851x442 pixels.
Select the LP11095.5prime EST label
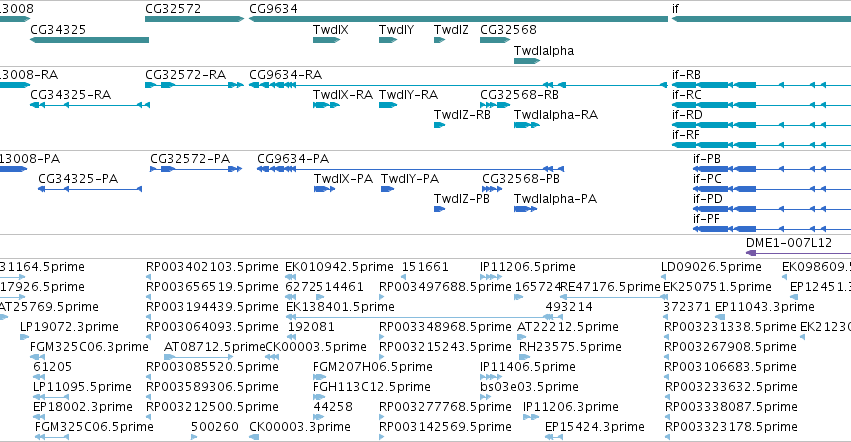point(82,387)
